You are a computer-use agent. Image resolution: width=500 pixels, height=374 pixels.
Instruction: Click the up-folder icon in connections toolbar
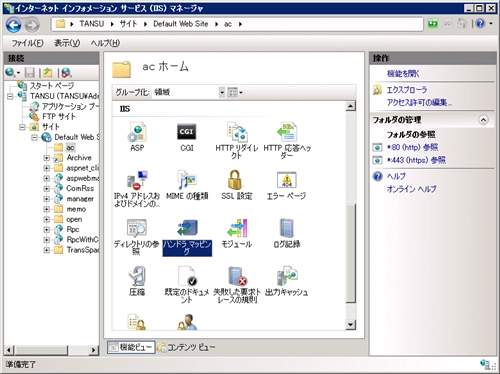click(48, 72)
